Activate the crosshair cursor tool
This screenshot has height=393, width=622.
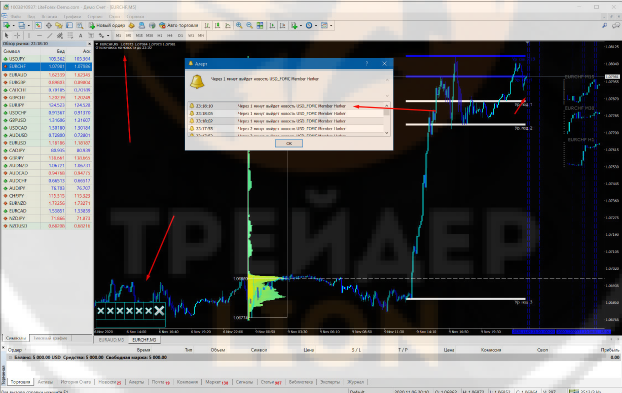coord(17,35)
